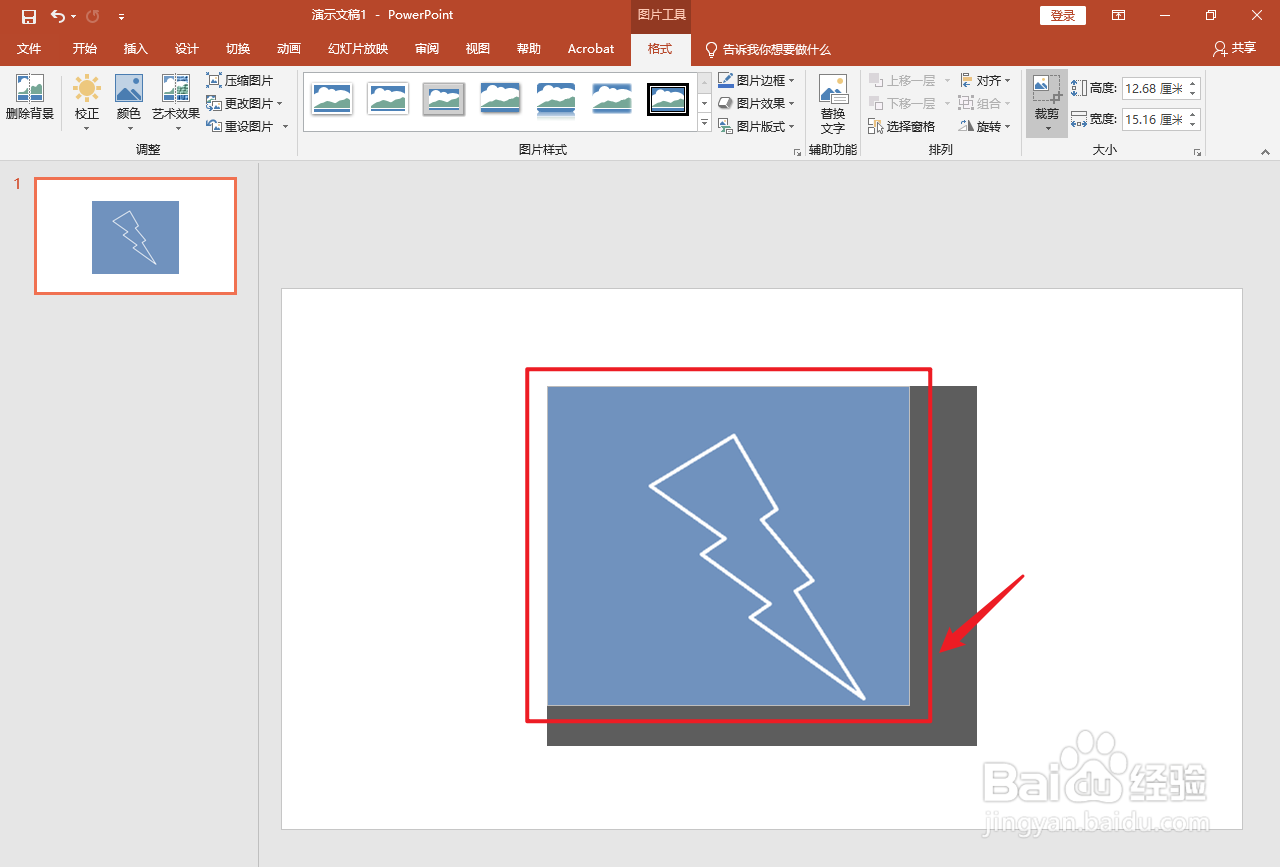Click Tell me what you want search box

(768, 49)
